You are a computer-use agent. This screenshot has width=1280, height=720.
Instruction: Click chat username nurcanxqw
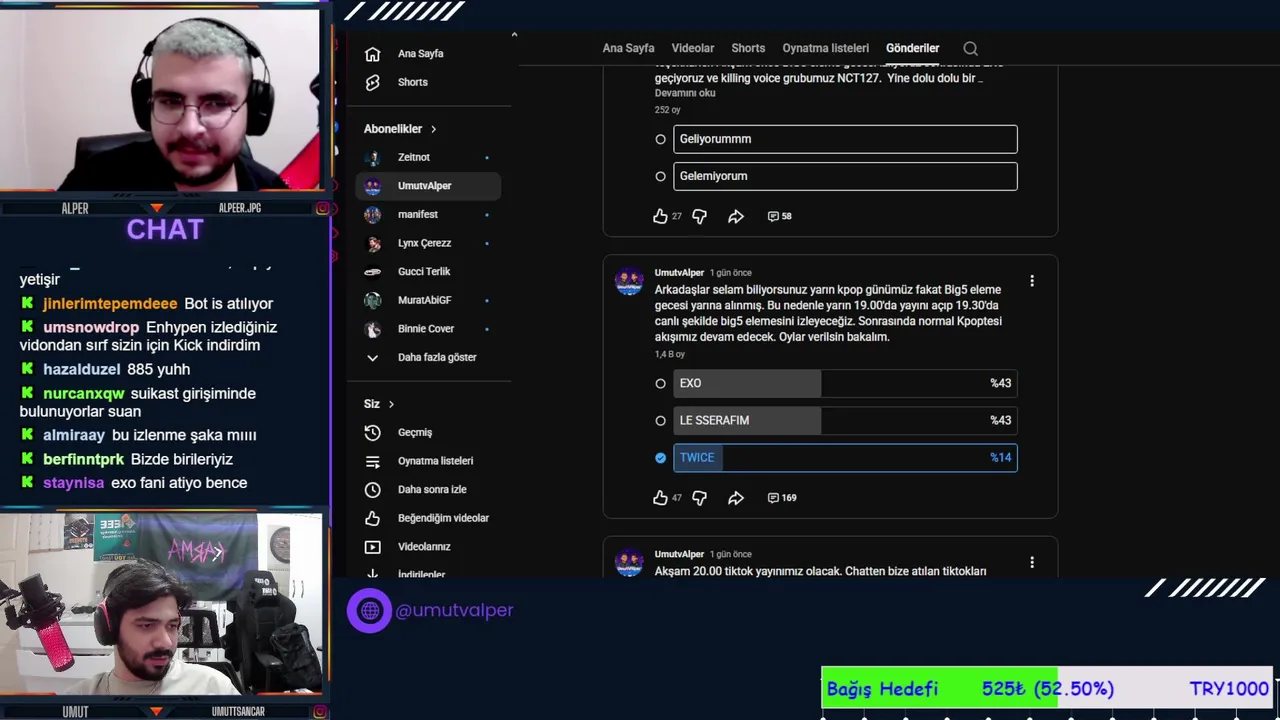84,393
